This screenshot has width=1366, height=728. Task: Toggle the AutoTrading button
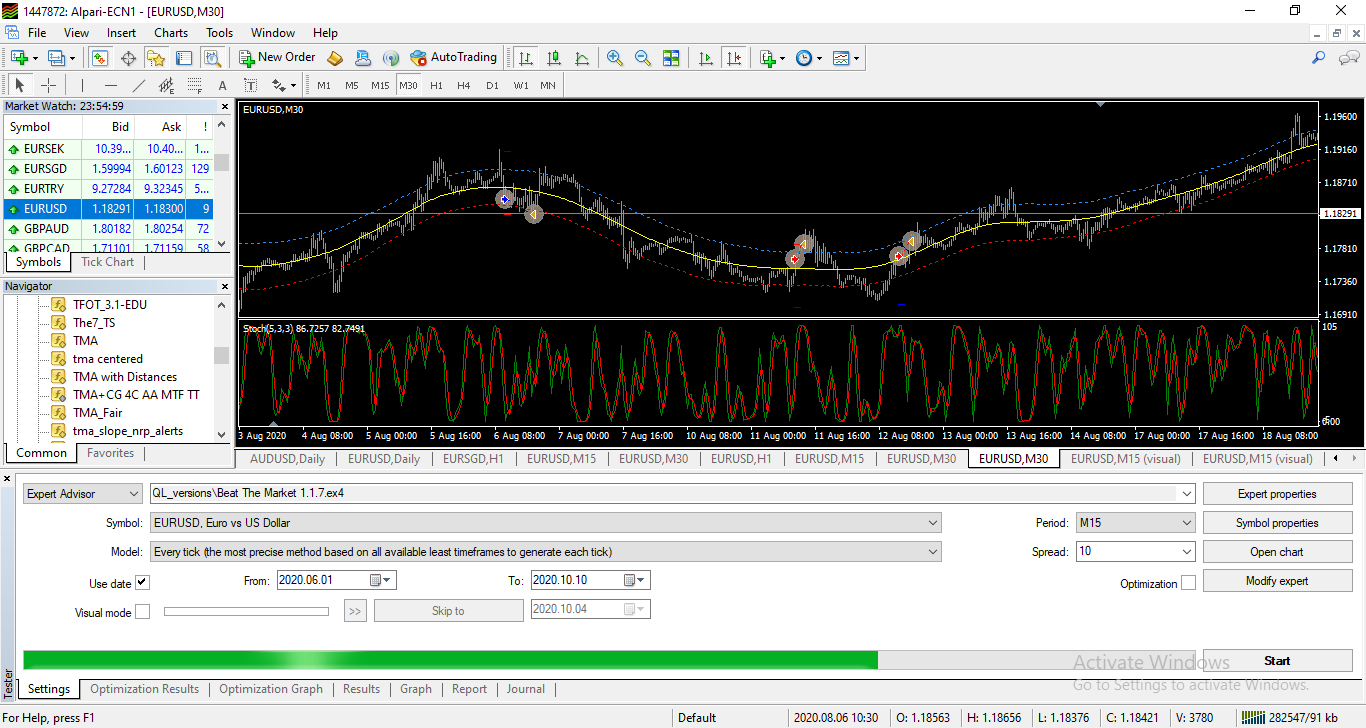[x=454, y=58]
